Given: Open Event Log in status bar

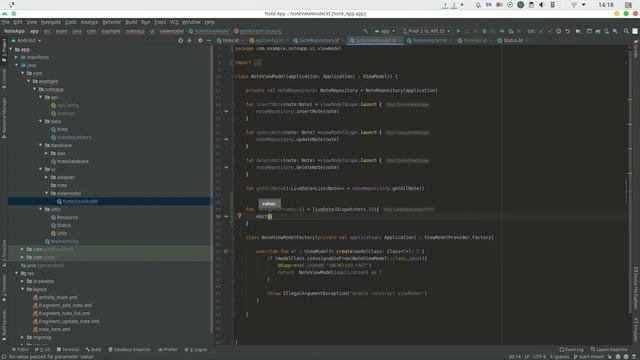Looking at the screenshot, I should pyautogui.click(x=571, y=349).
